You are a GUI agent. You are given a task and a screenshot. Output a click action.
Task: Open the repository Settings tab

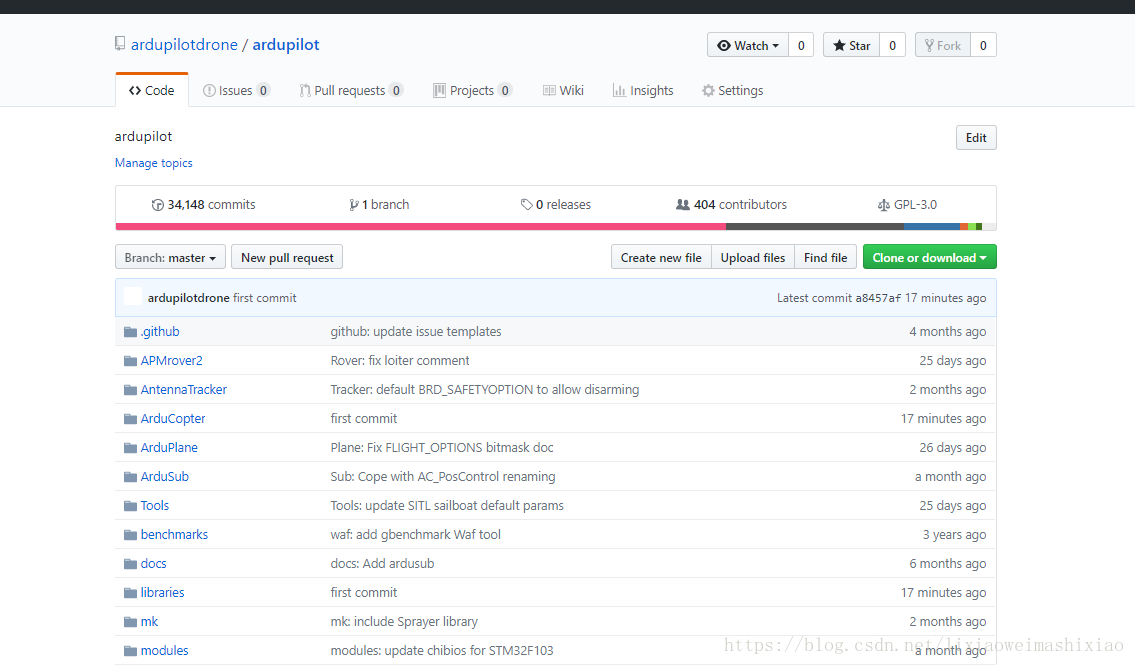point(733,90)
